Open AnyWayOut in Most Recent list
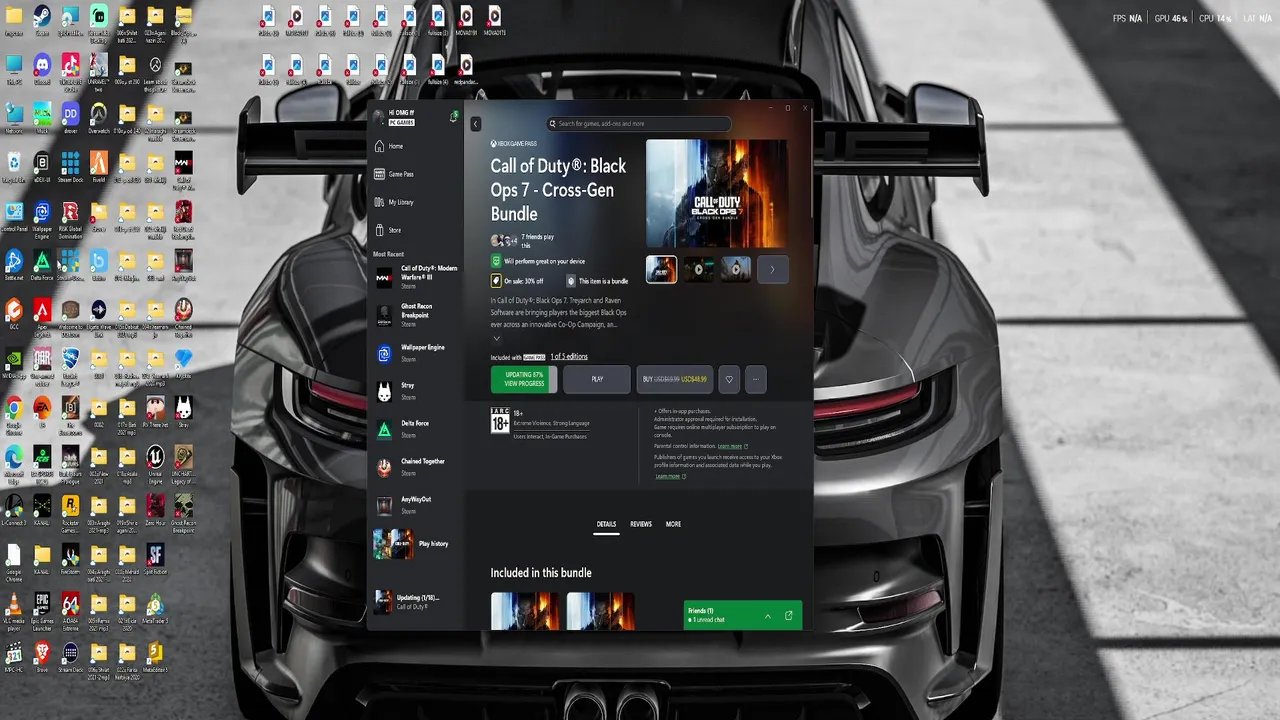 click(x=414, y=505)
